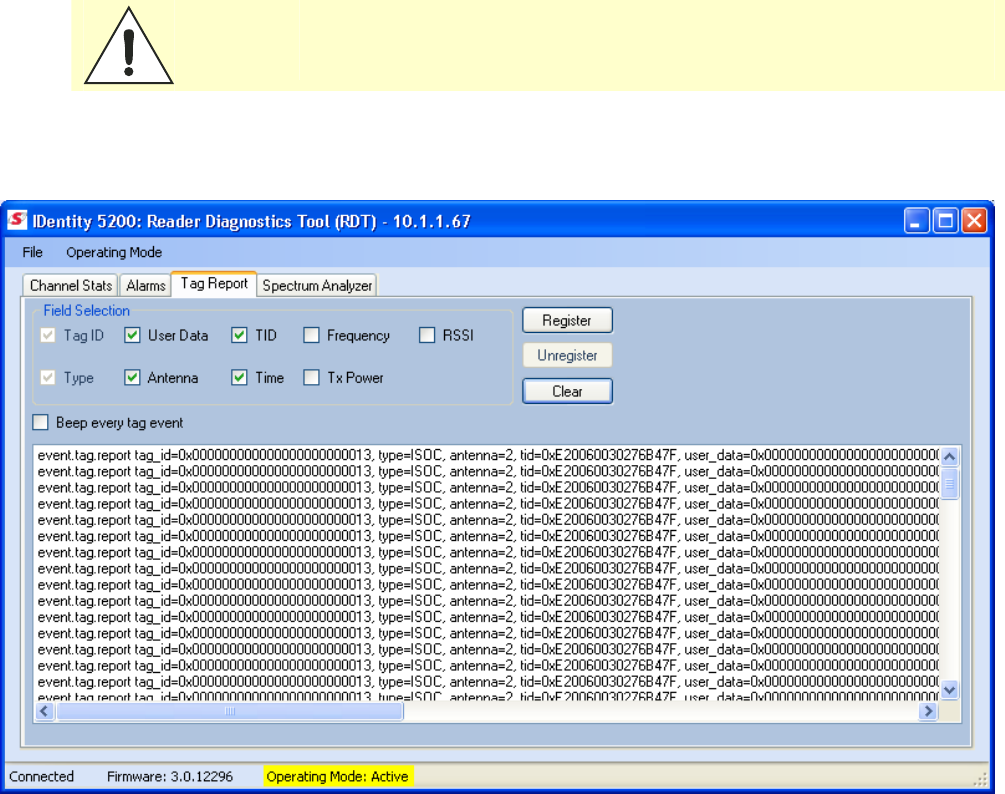The width and height of the screenshot is (1005, 794).
Task: Enable the Frequency field checkbox
Action: pyautogui.click(x=311, y=335)
